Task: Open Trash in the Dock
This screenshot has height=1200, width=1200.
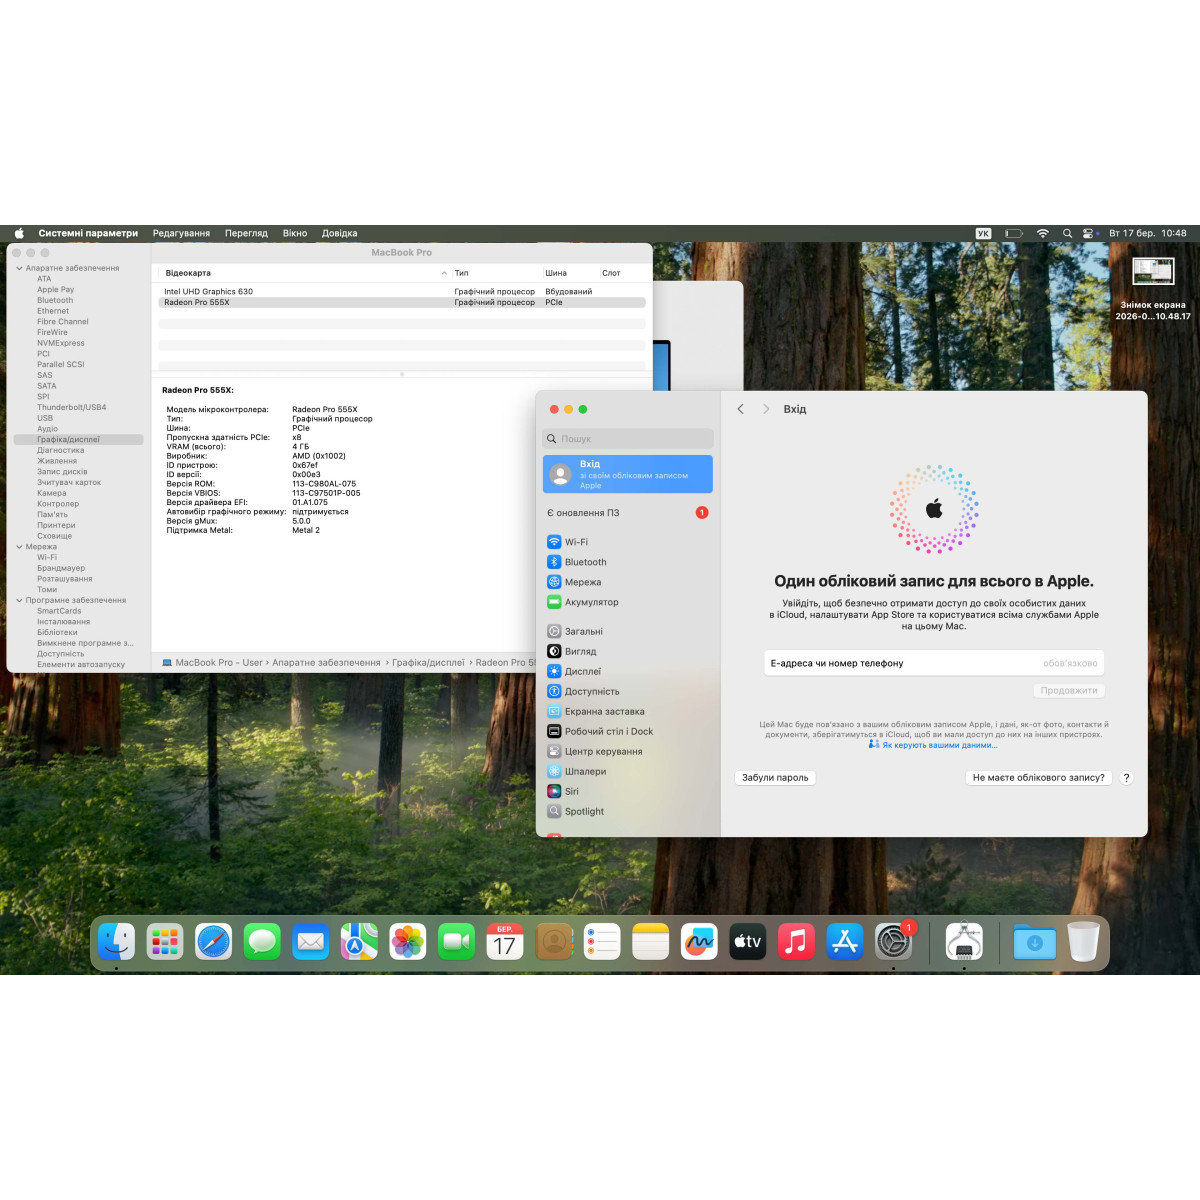Action: pos(1083,941)
